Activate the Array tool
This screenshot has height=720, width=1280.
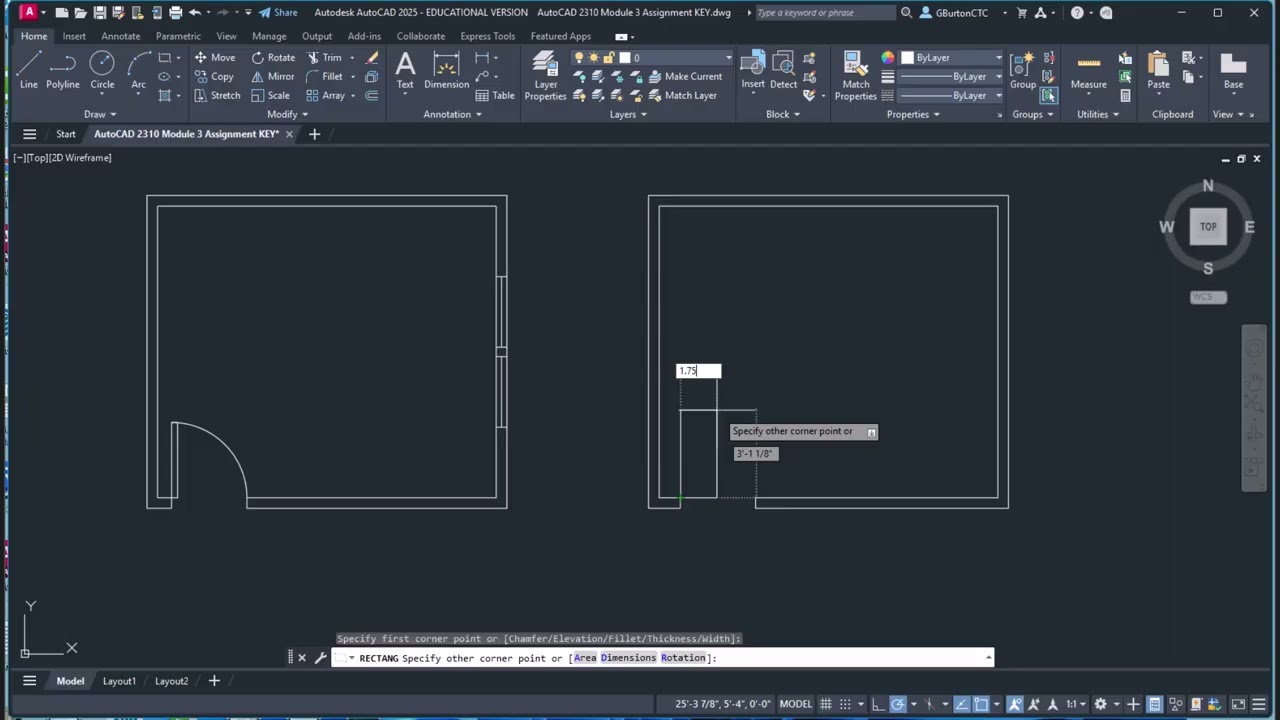coord(325,95)
